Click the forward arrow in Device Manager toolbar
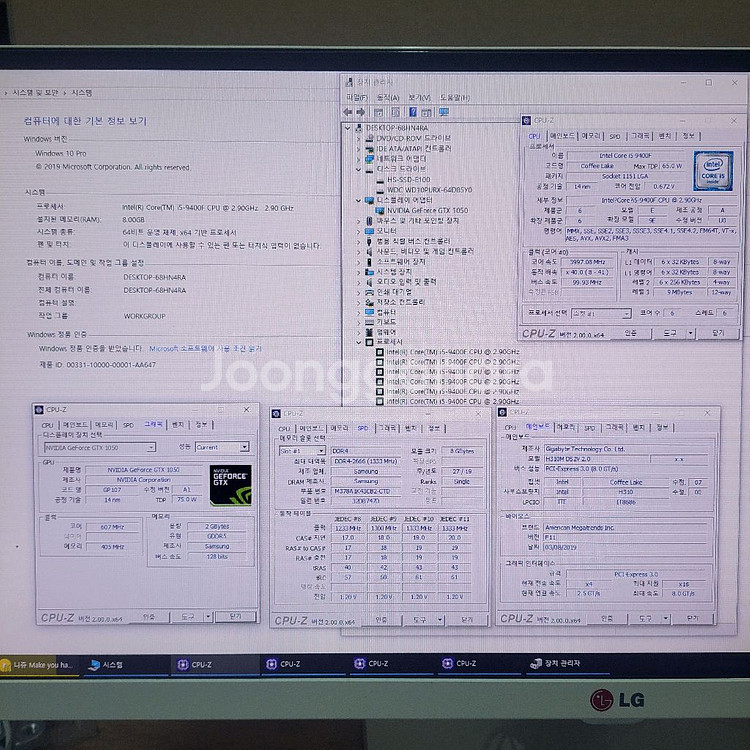The width and height of the screenshot is (750, 750). [361, 112]
